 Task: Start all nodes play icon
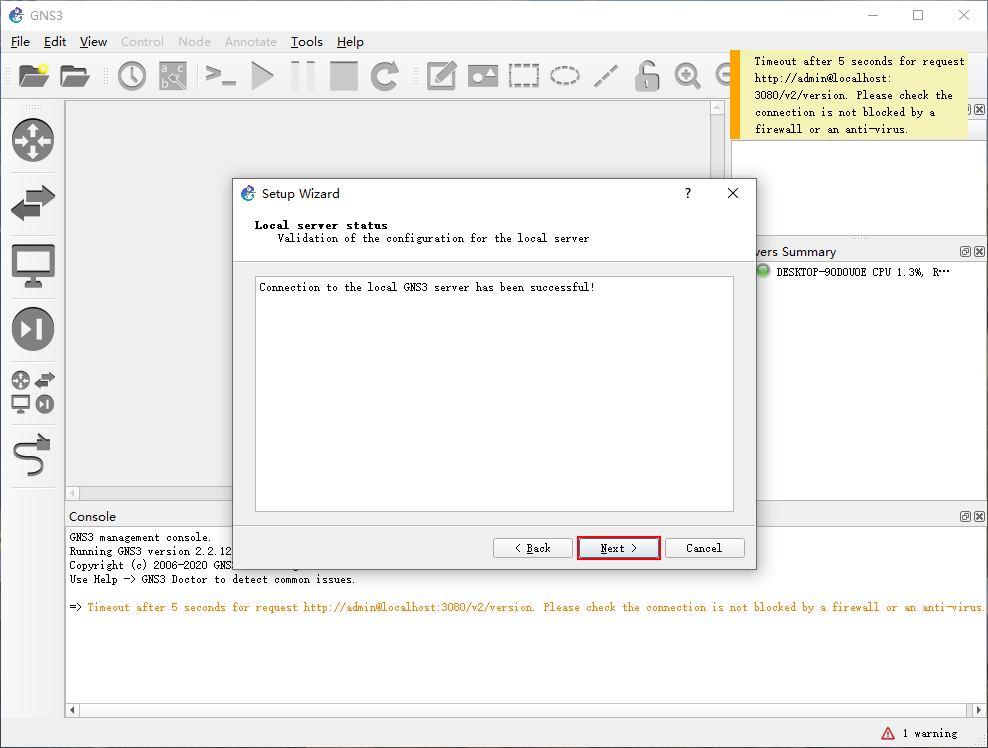click(x=262, y=76)
